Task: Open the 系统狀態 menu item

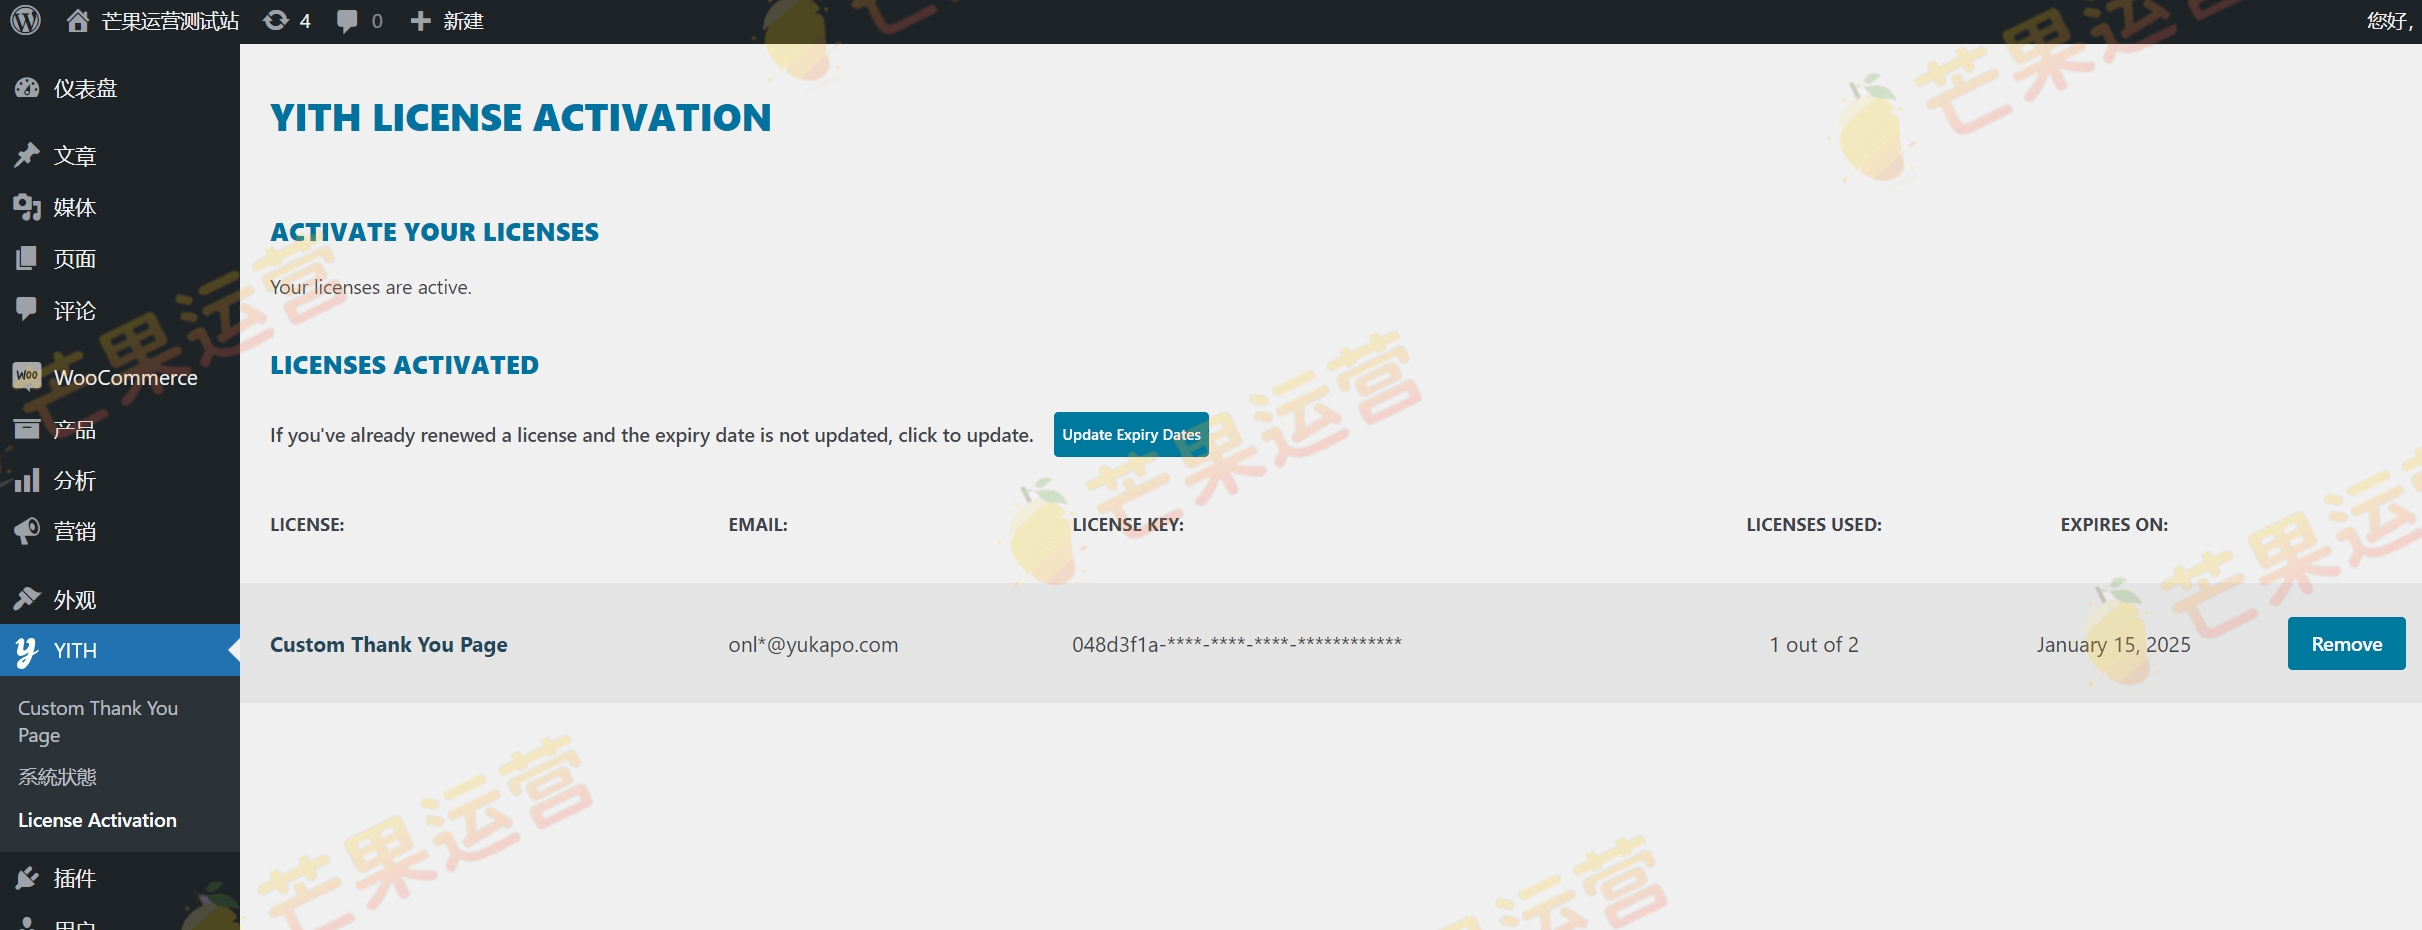Action: tap(56, 776)
